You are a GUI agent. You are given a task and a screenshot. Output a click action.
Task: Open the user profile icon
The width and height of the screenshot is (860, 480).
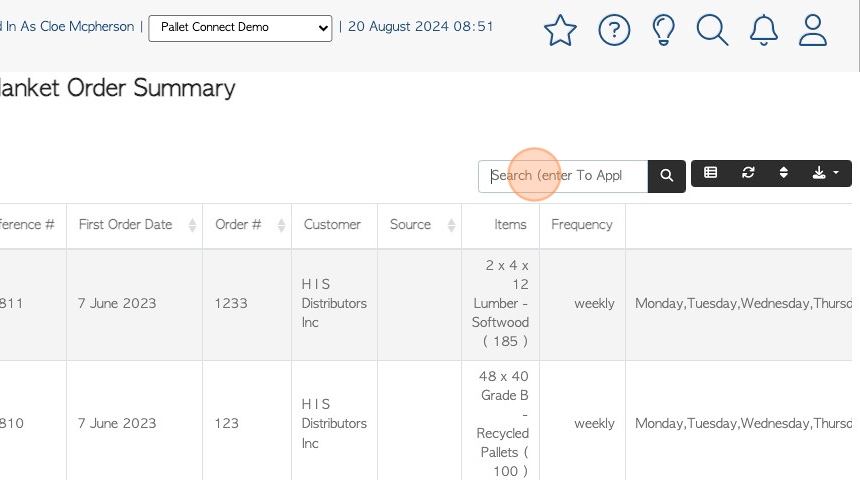click(812, 30)
